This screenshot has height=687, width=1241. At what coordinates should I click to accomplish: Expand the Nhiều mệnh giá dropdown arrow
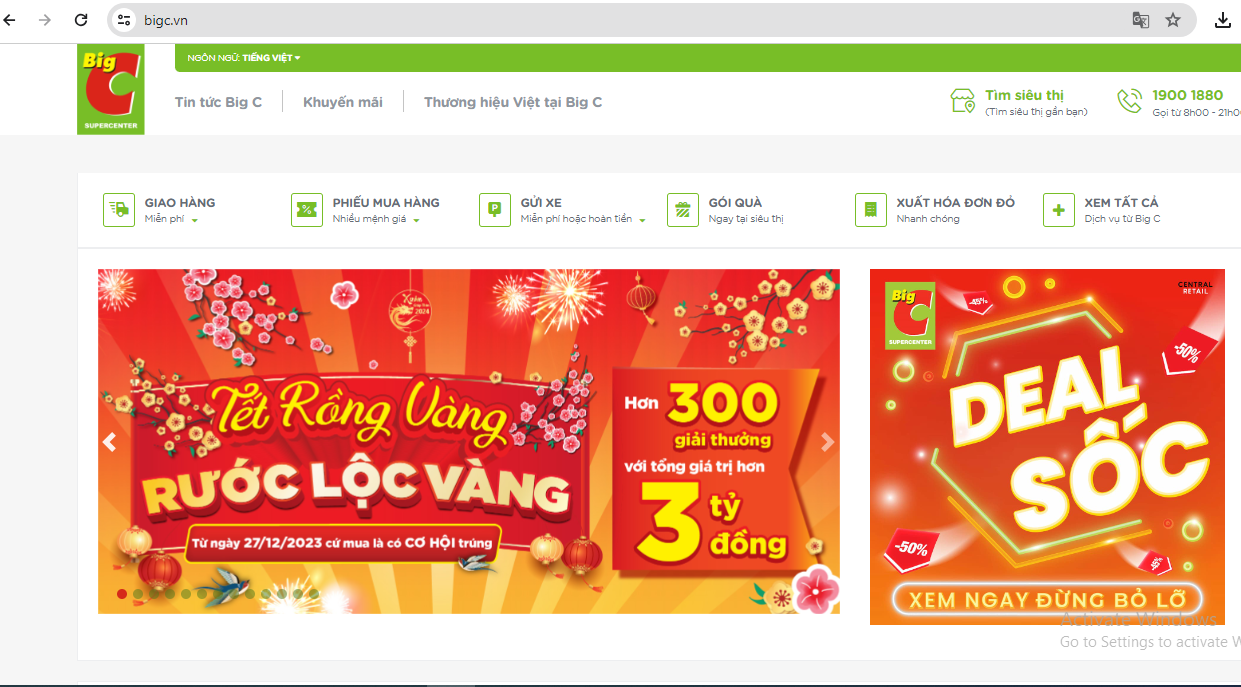pos(416,220)
